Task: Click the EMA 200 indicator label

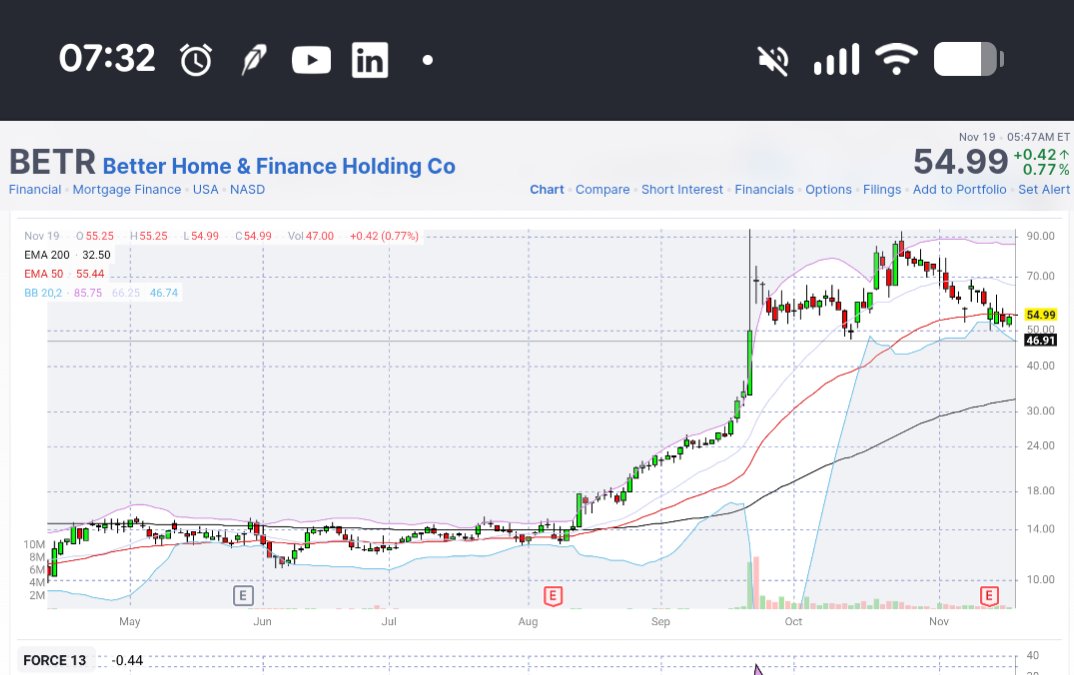Action: click(x=47, y=255)
